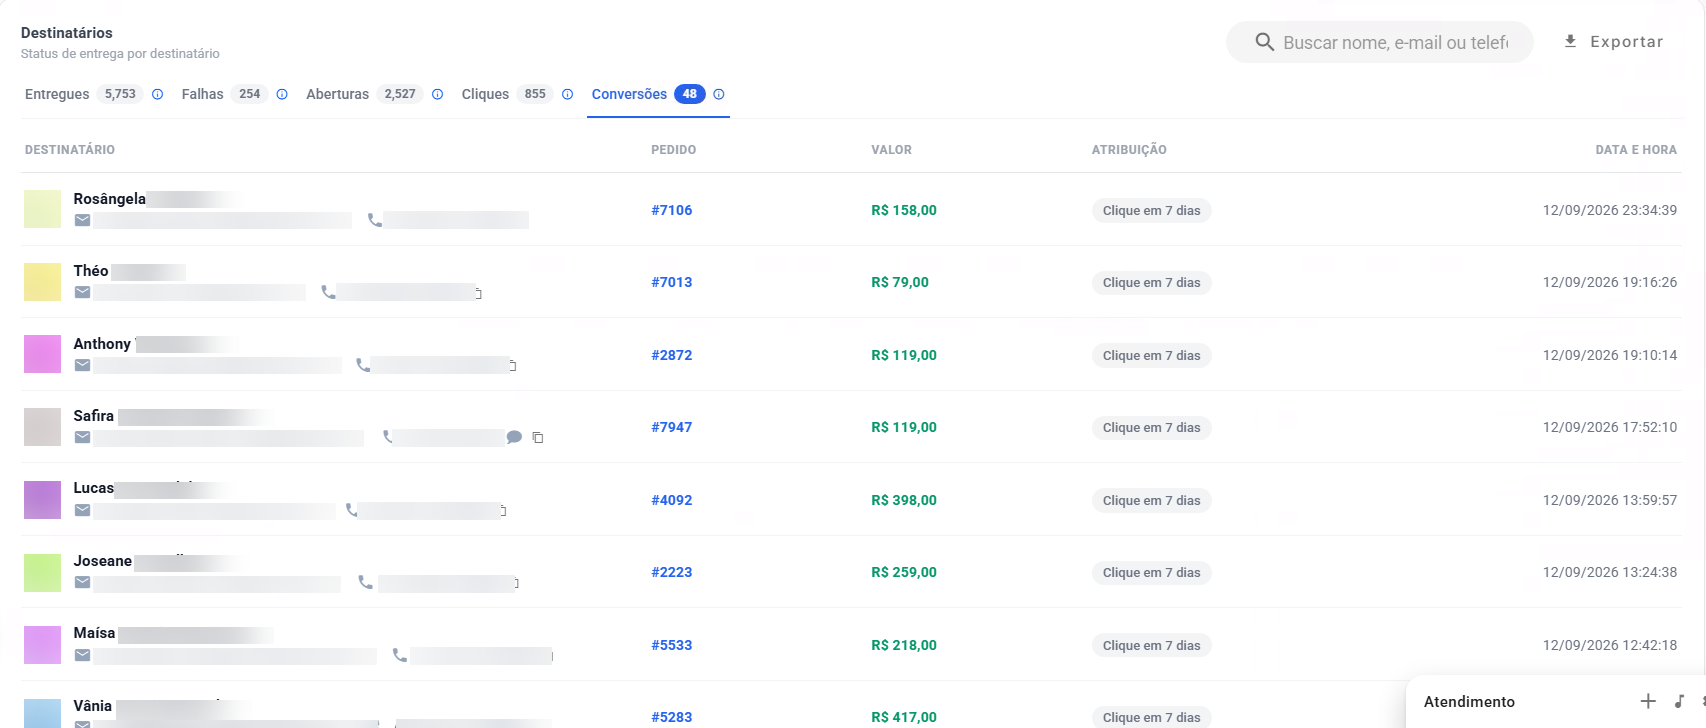The image size is (1706, 728).
Task: Click the info icon next to Falhas
Action: tap(282, 94)
